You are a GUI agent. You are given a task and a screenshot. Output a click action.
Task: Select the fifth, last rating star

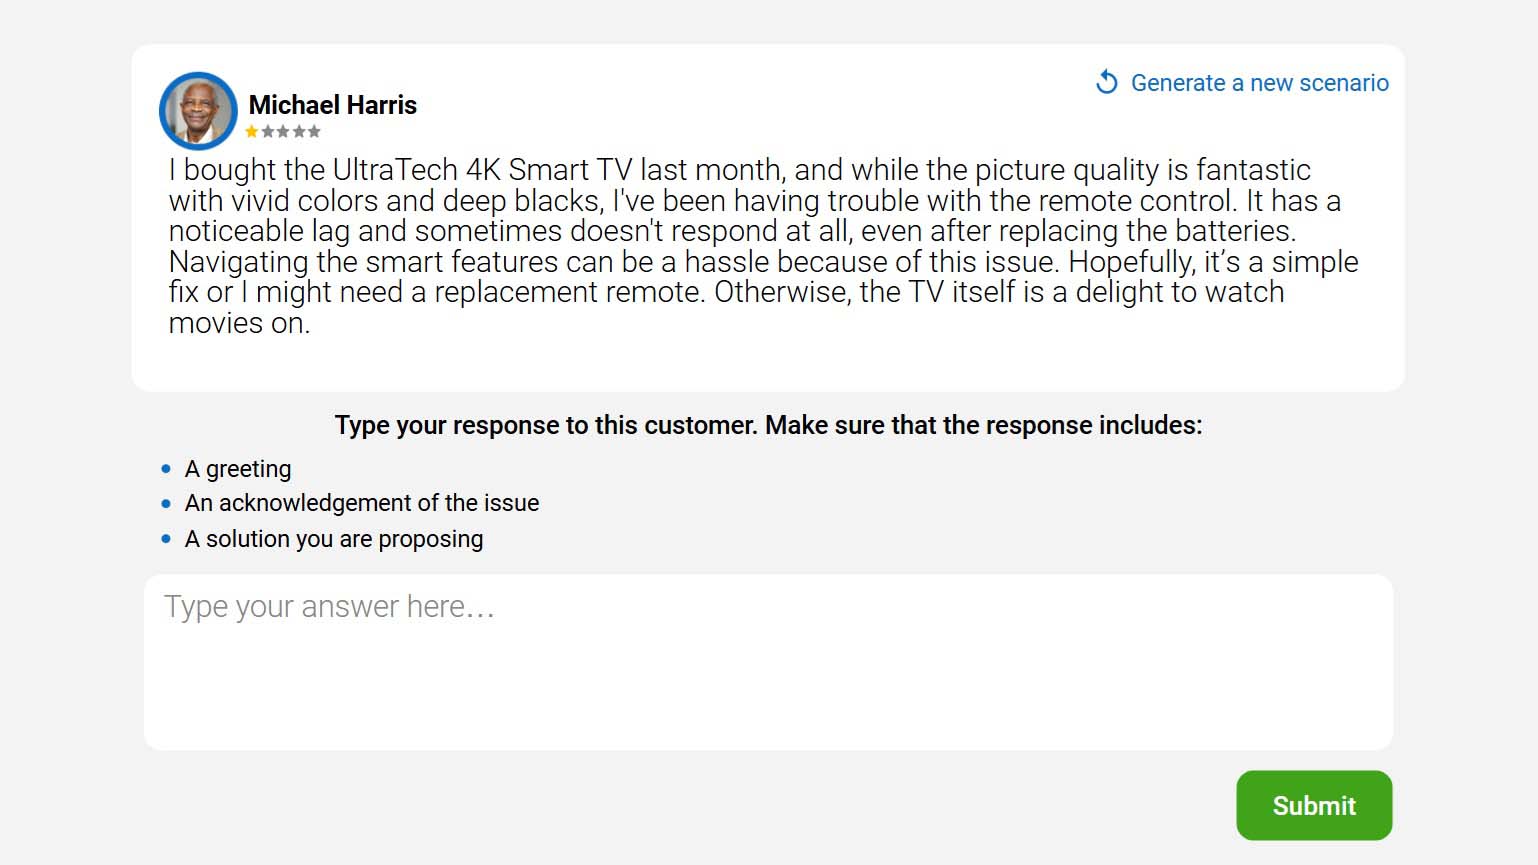point(314,132)
